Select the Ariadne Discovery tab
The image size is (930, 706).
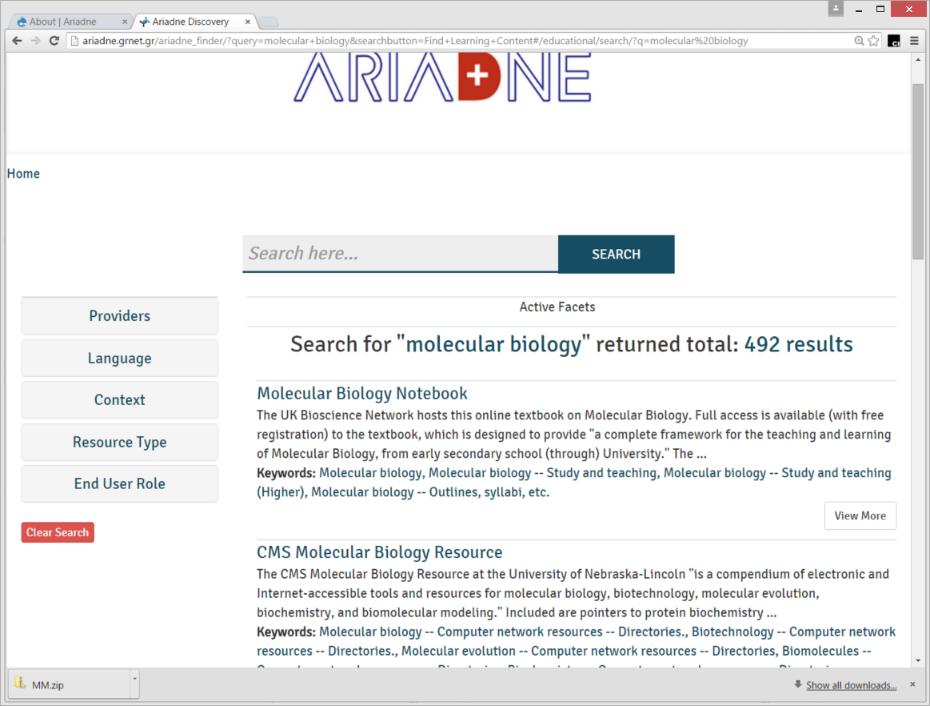click(190, 21)
